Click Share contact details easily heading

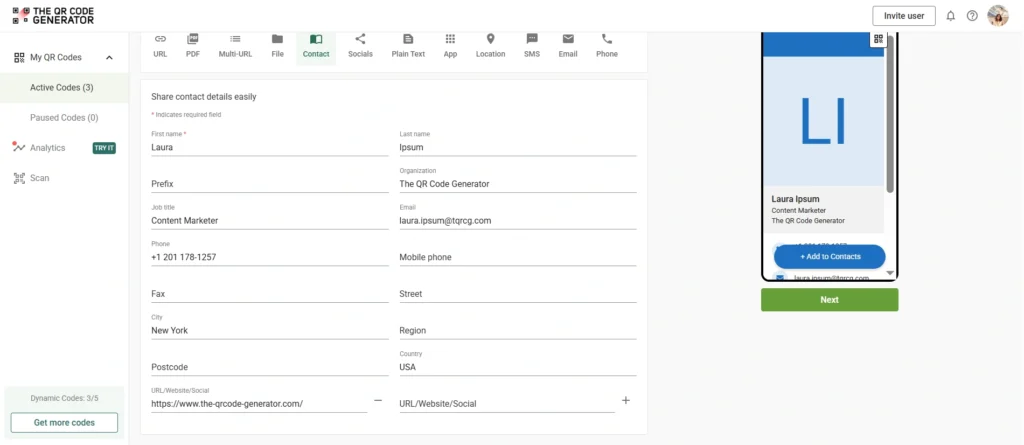tap(204, 97)
